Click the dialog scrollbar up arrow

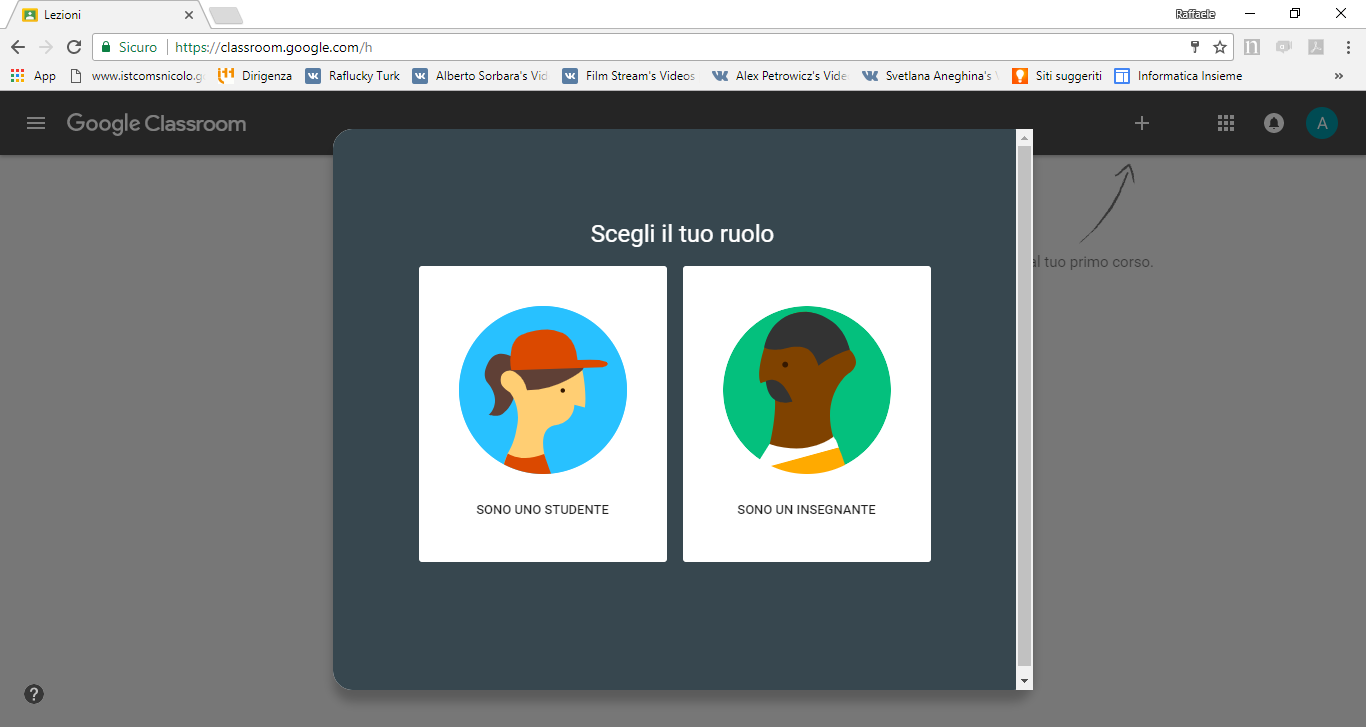(x=1023, y=137)
